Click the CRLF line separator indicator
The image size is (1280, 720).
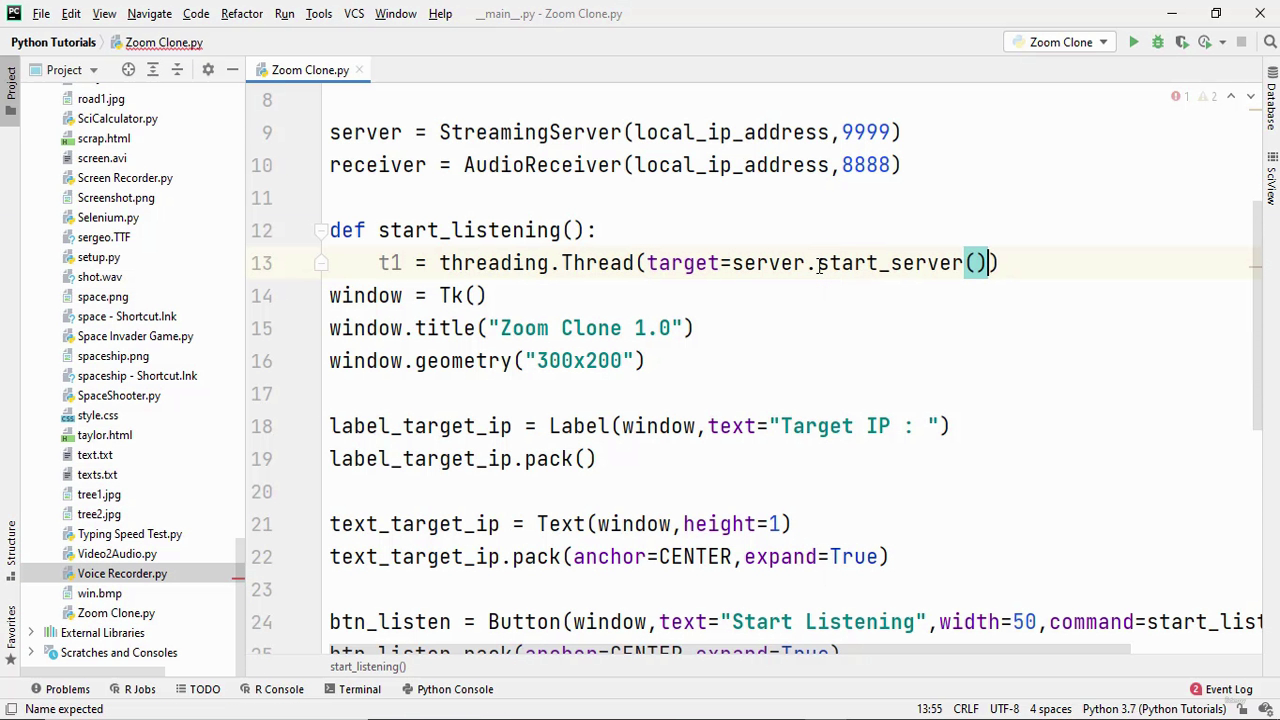pos(966,709)
